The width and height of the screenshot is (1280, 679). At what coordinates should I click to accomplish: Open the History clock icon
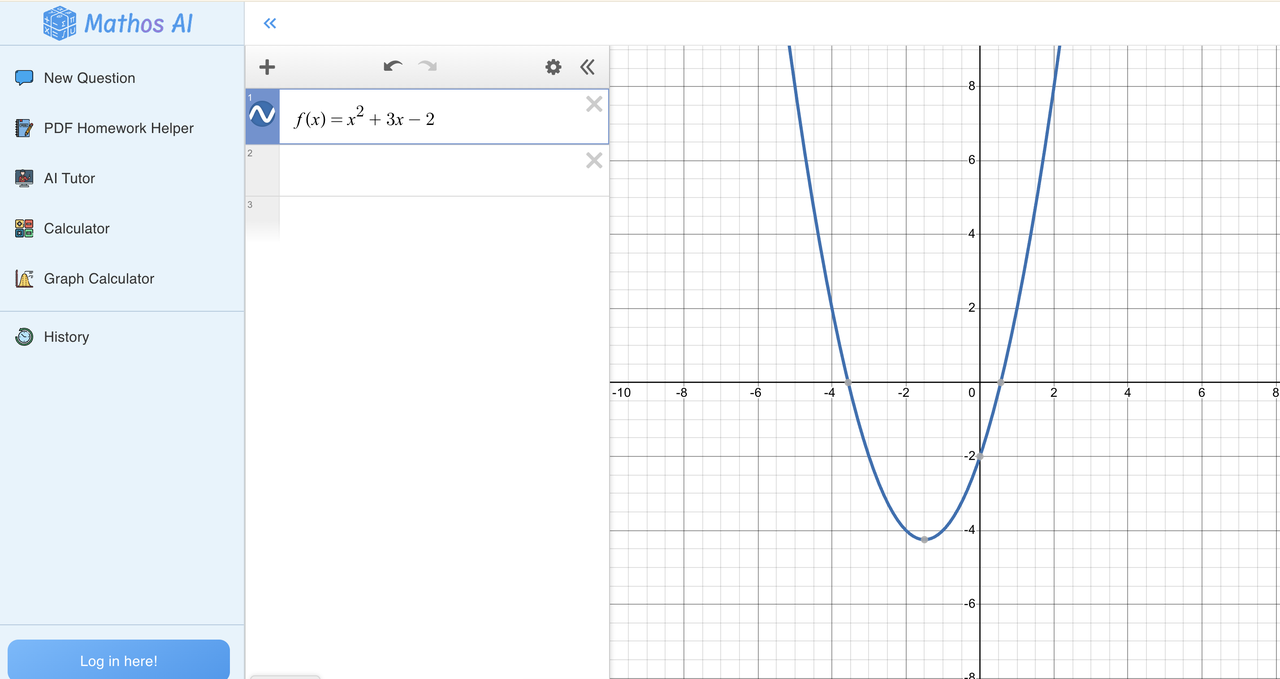click(x=23, y=337)
